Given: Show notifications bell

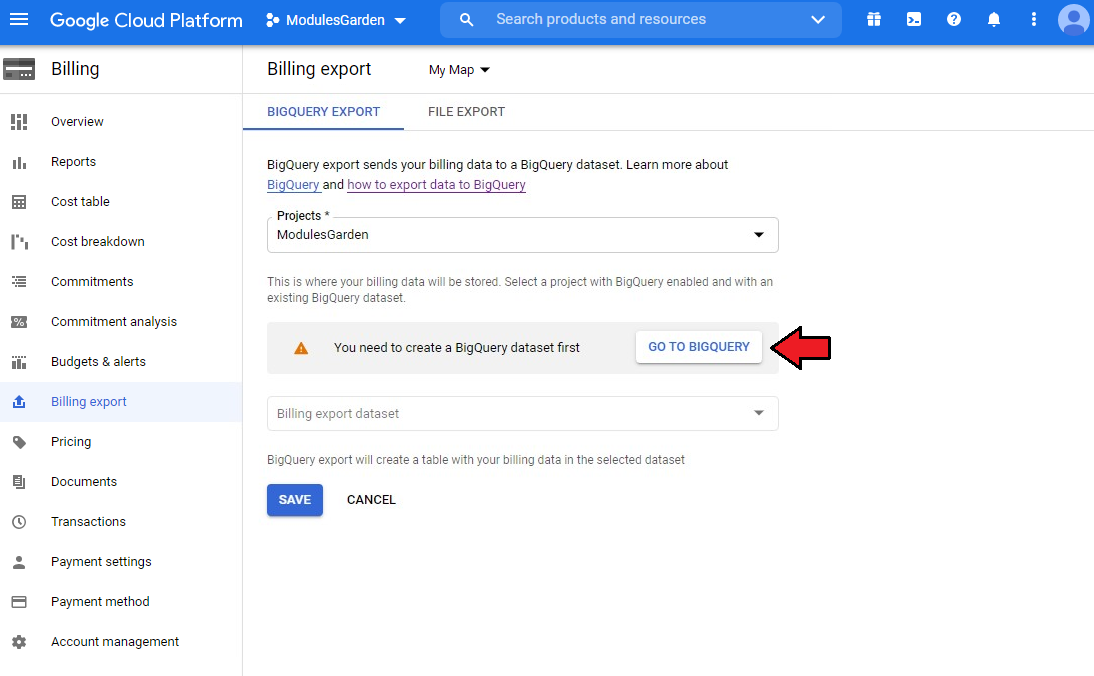Looking at the screenshot, I should [x=994, y=20].
